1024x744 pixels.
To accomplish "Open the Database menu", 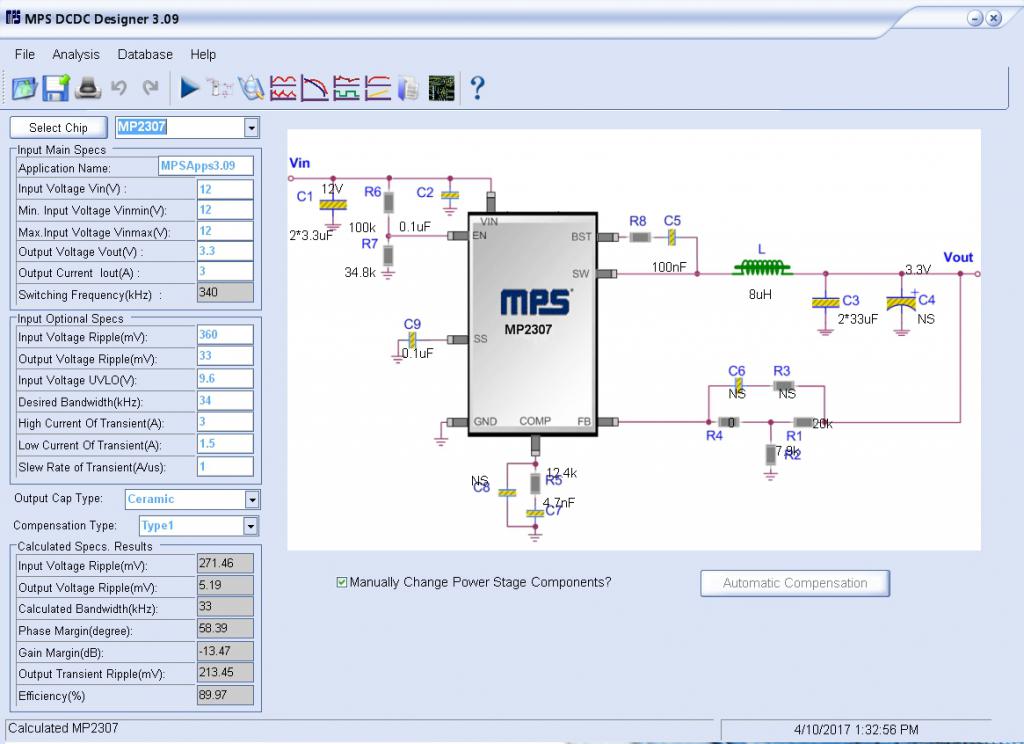I will (x=145, y=54).
